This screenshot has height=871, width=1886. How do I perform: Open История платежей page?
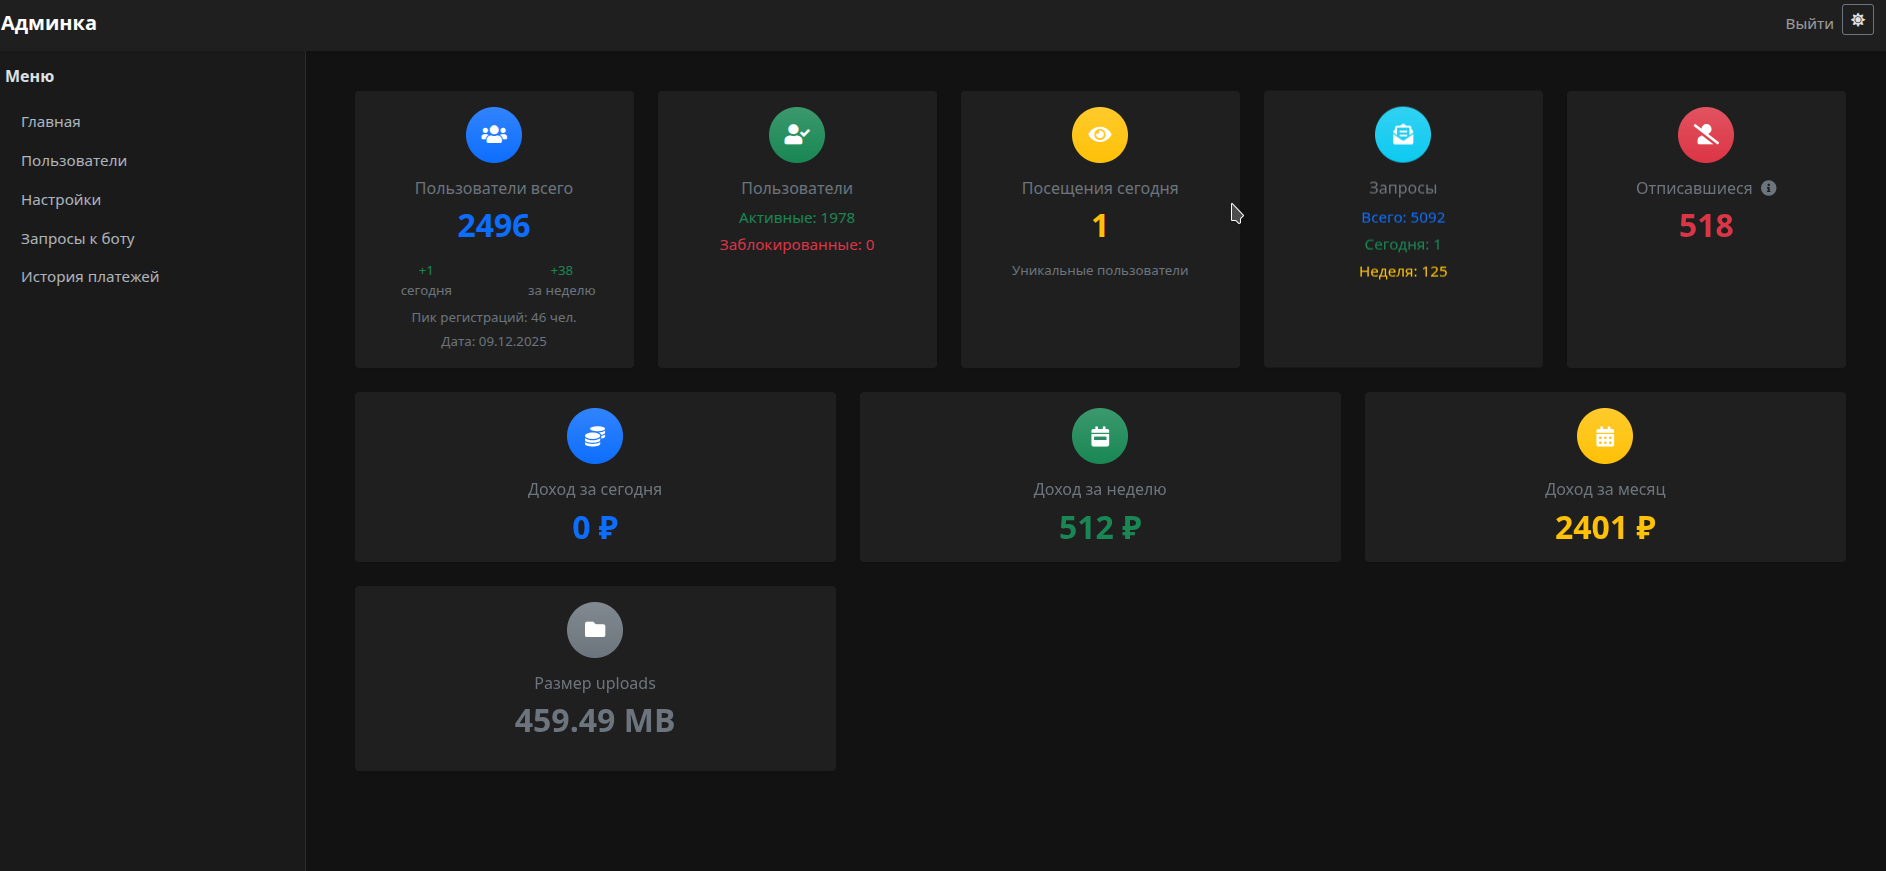[x=90, y=277]
